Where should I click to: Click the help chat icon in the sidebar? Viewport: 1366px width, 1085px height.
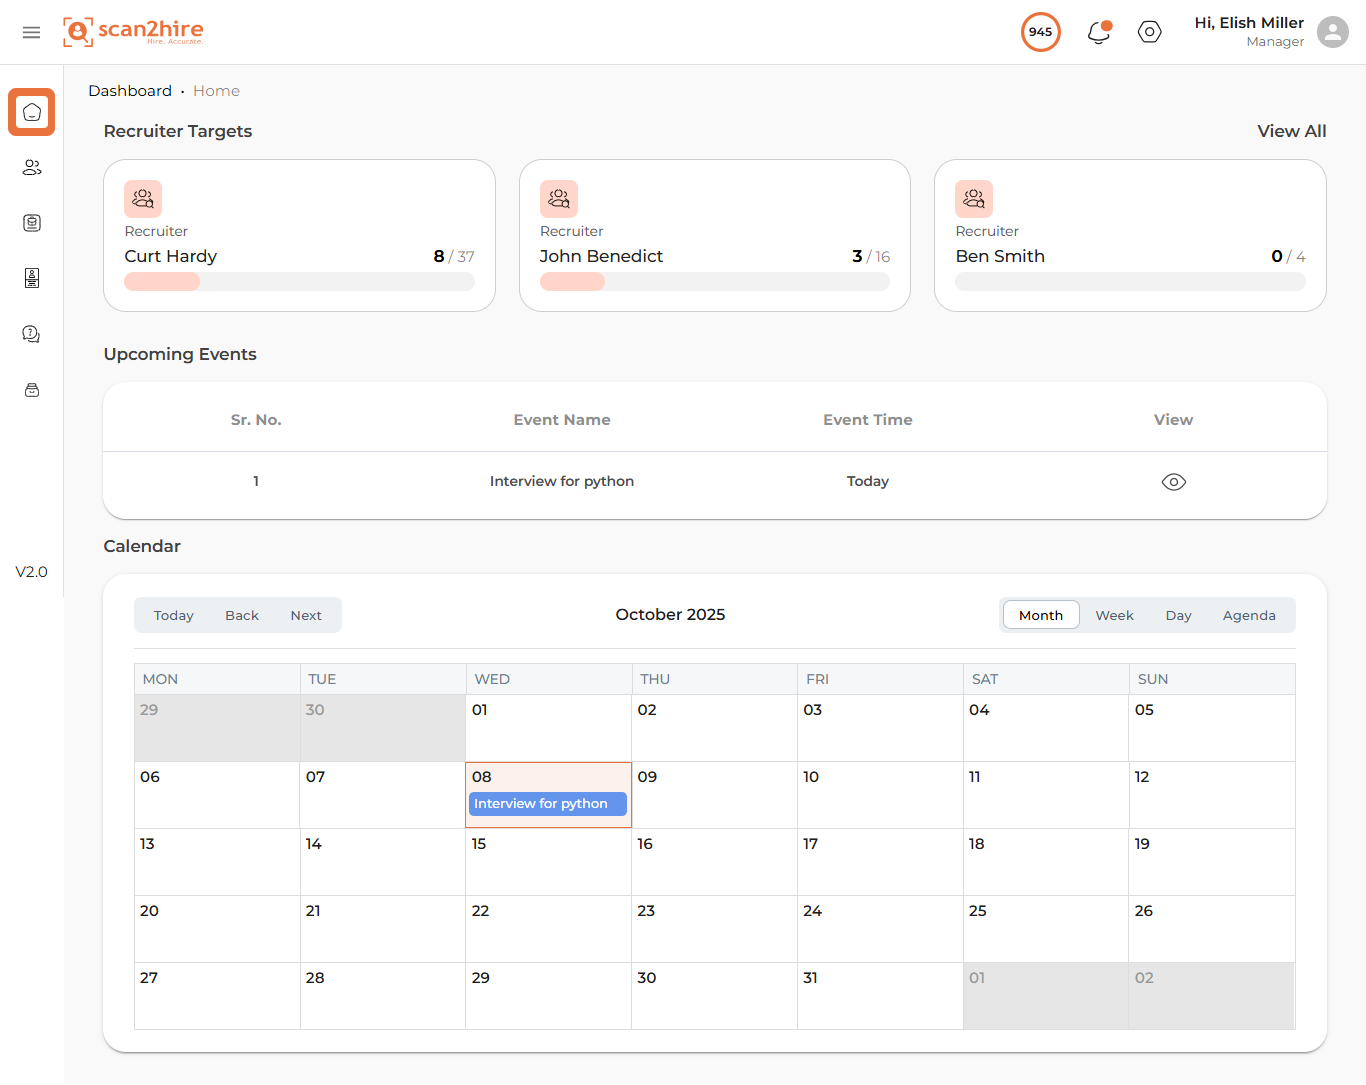32,334
